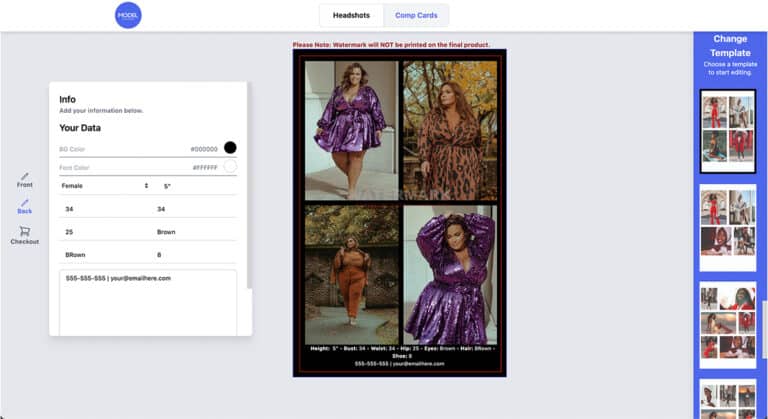The height and width of the screenshot is (419, 768).
Task: Go to Checkout via cart icon
Action: pyautogui.click(x=24, y=235)
